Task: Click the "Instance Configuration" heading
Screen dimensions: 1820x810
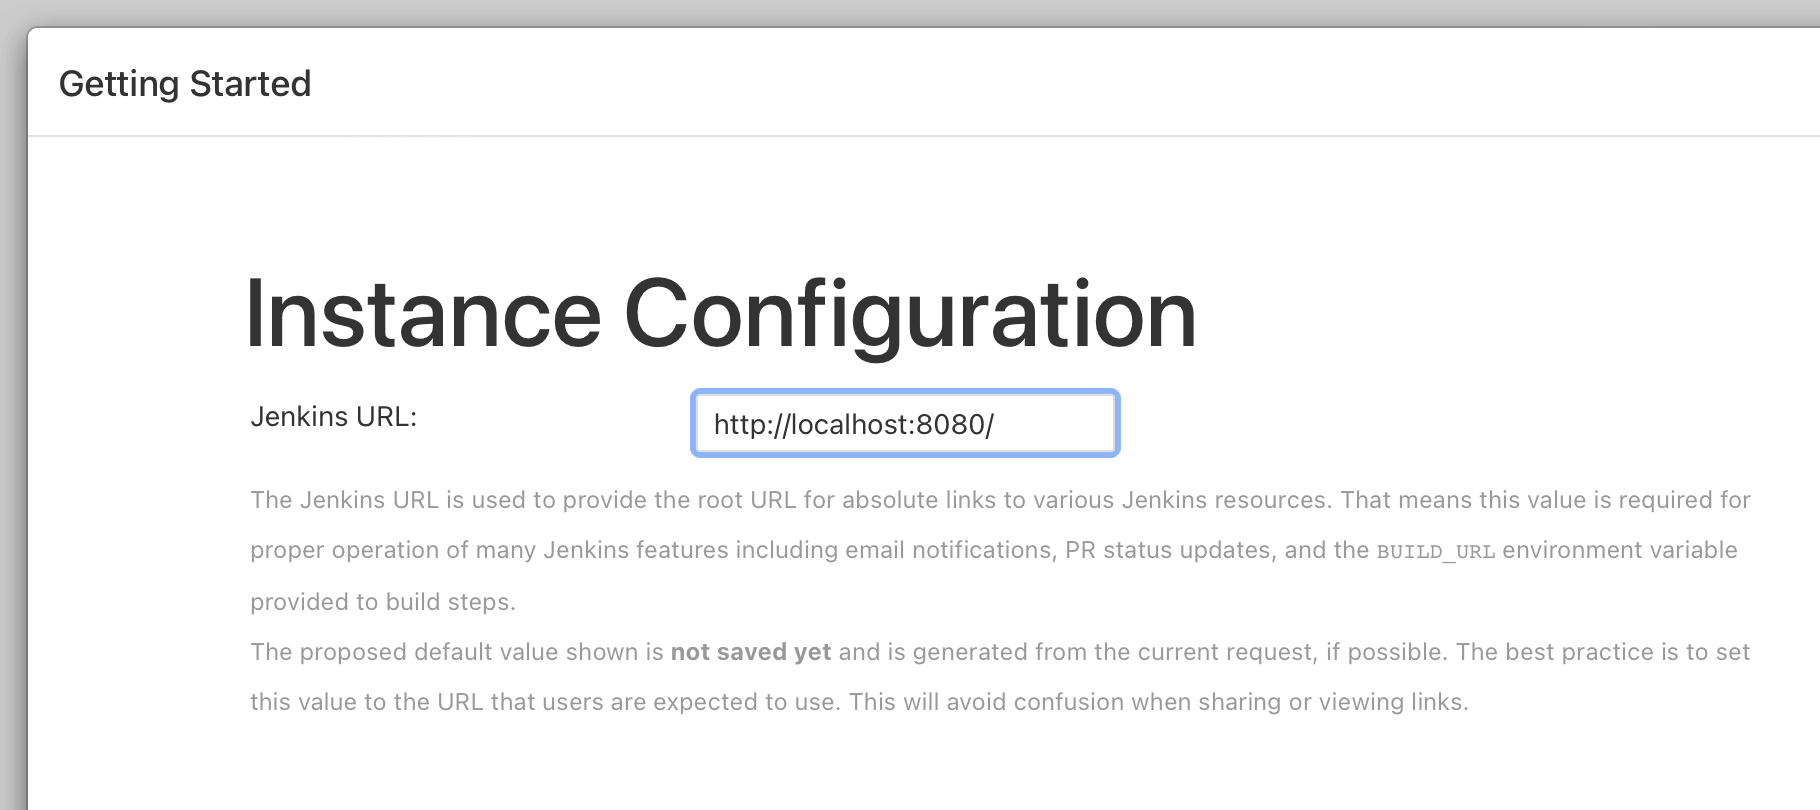Action: [720, 314]
